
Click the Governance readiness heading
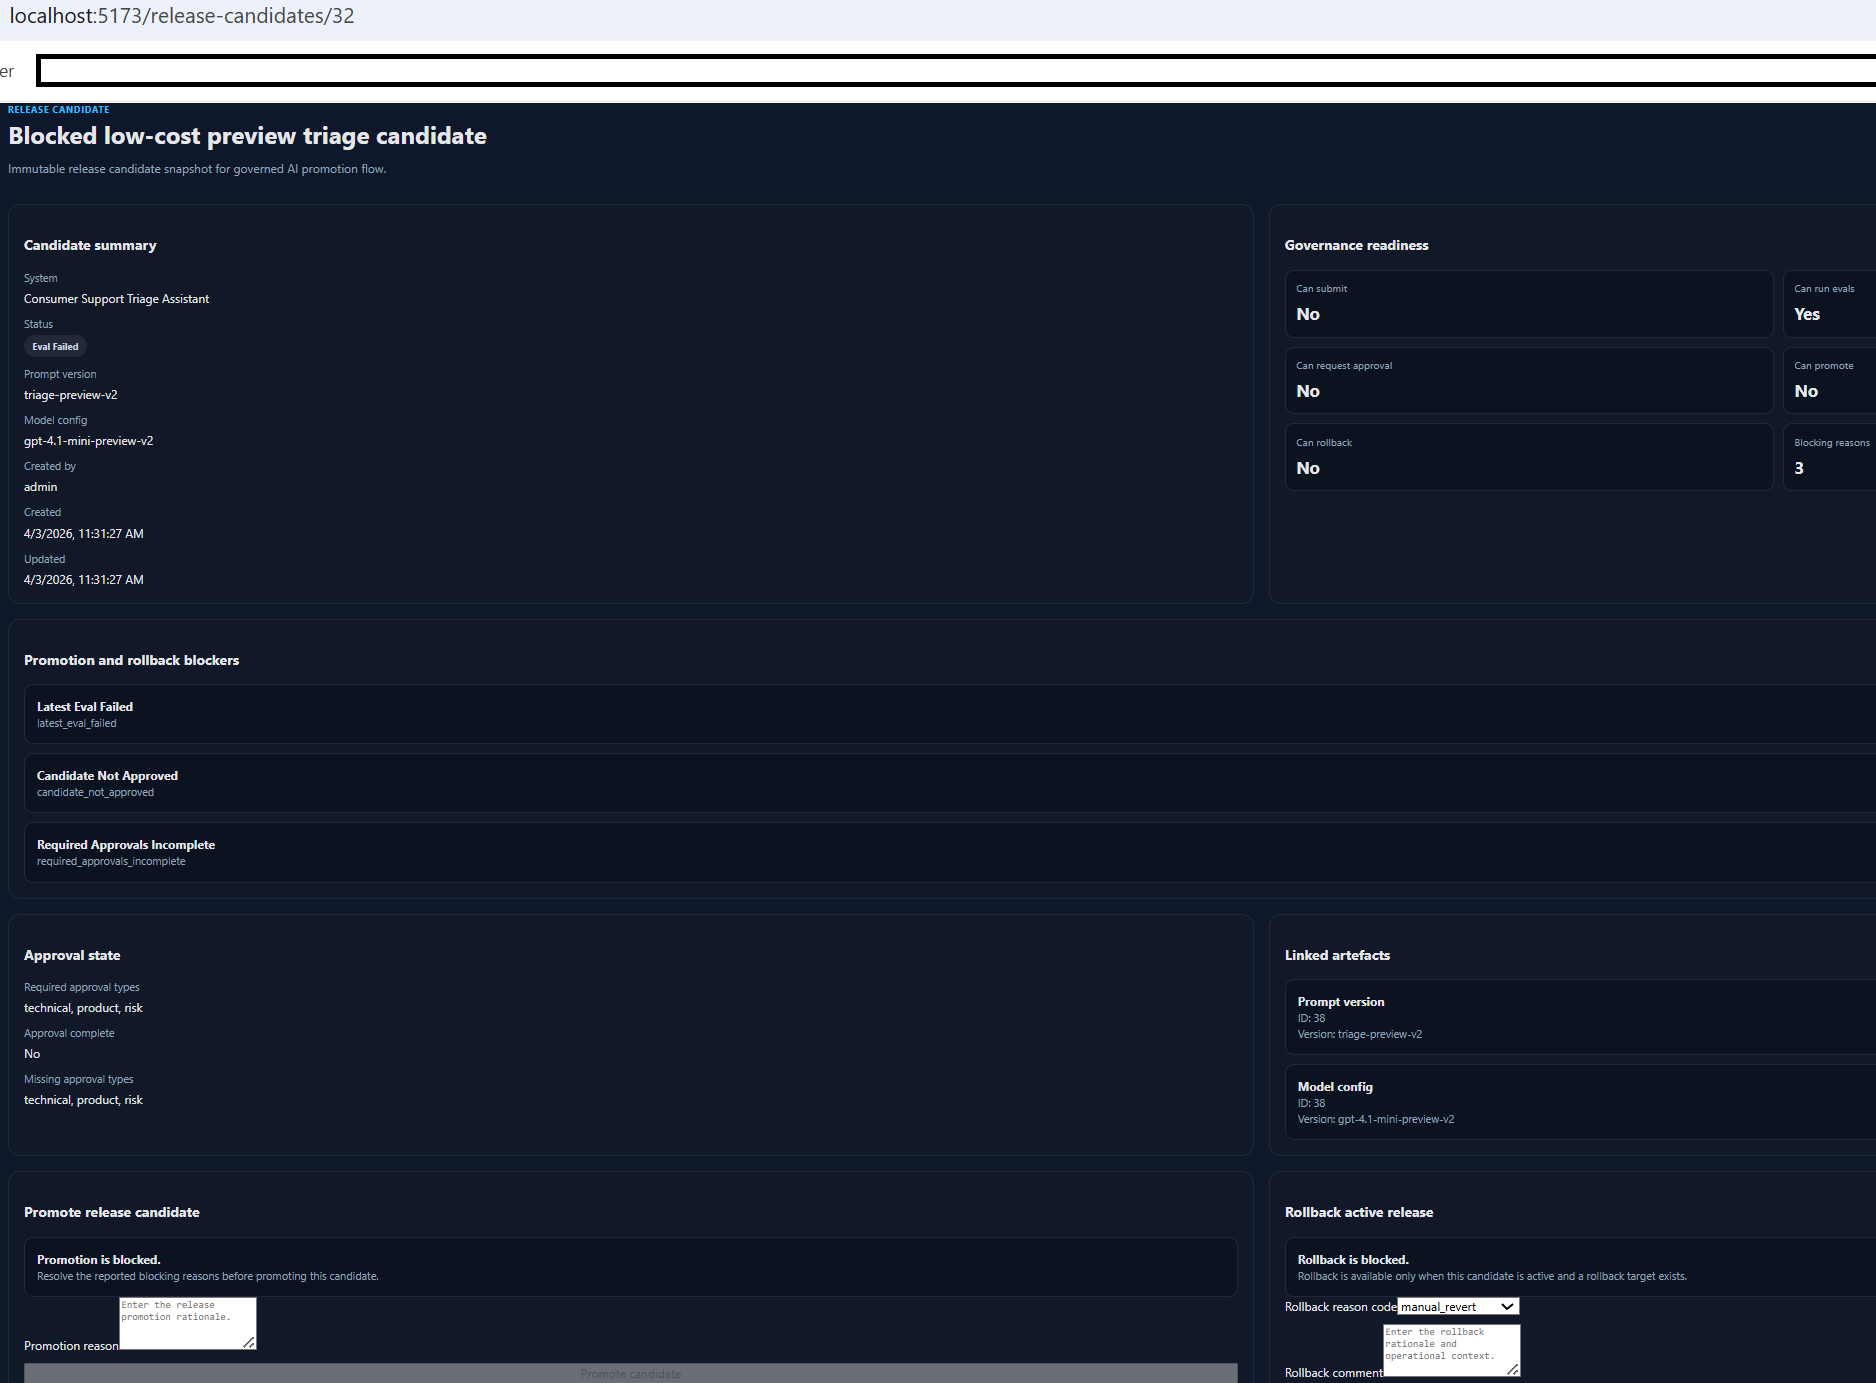(x=1357, y=245)
